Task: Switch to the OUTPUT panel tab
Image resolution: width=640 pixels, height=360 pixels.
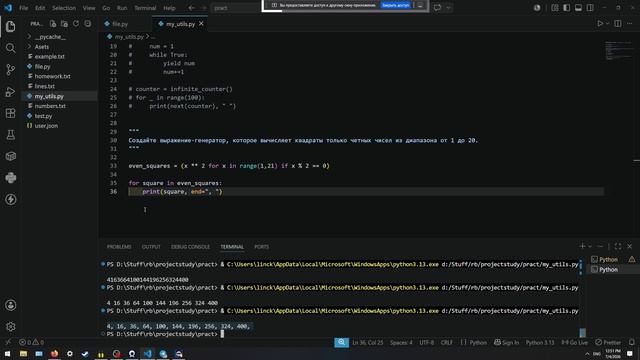Action: coord(151,247)
